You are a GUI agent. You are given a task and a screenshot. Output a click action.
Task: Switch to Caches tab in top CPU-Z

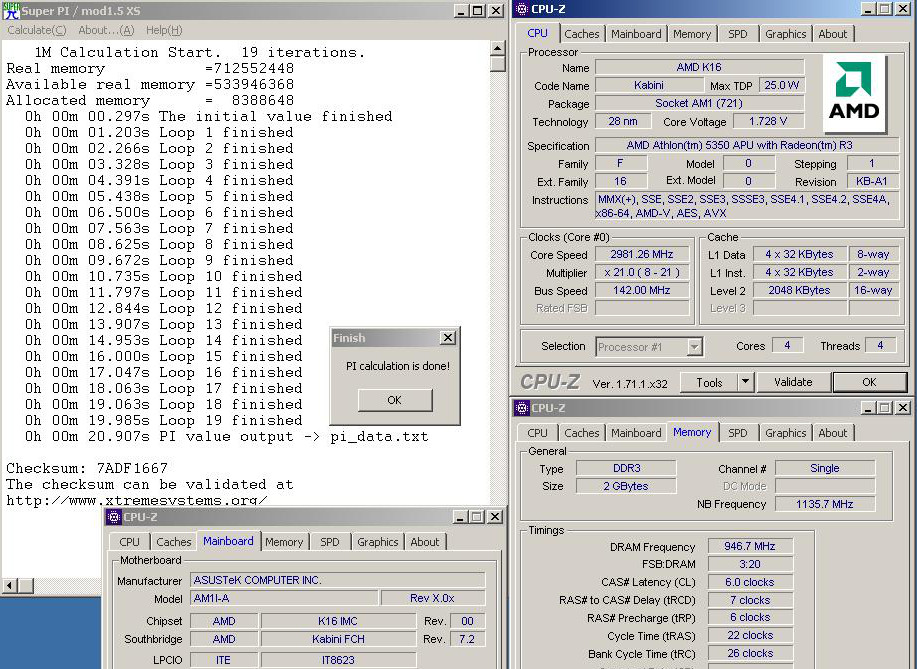click(581, 34)
